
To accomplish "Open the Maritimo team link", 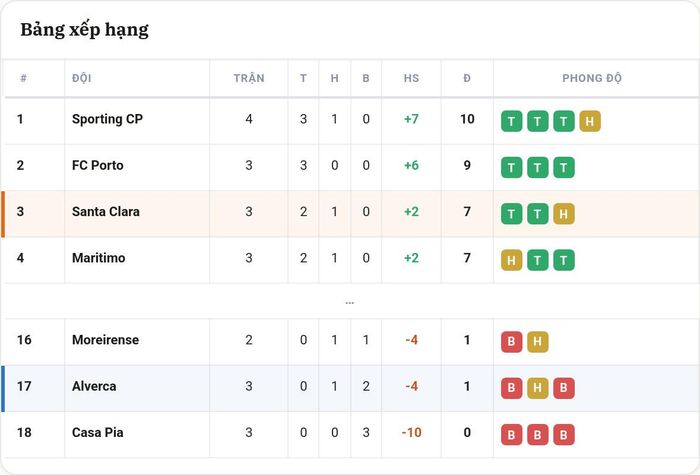I will pos(98,258).
